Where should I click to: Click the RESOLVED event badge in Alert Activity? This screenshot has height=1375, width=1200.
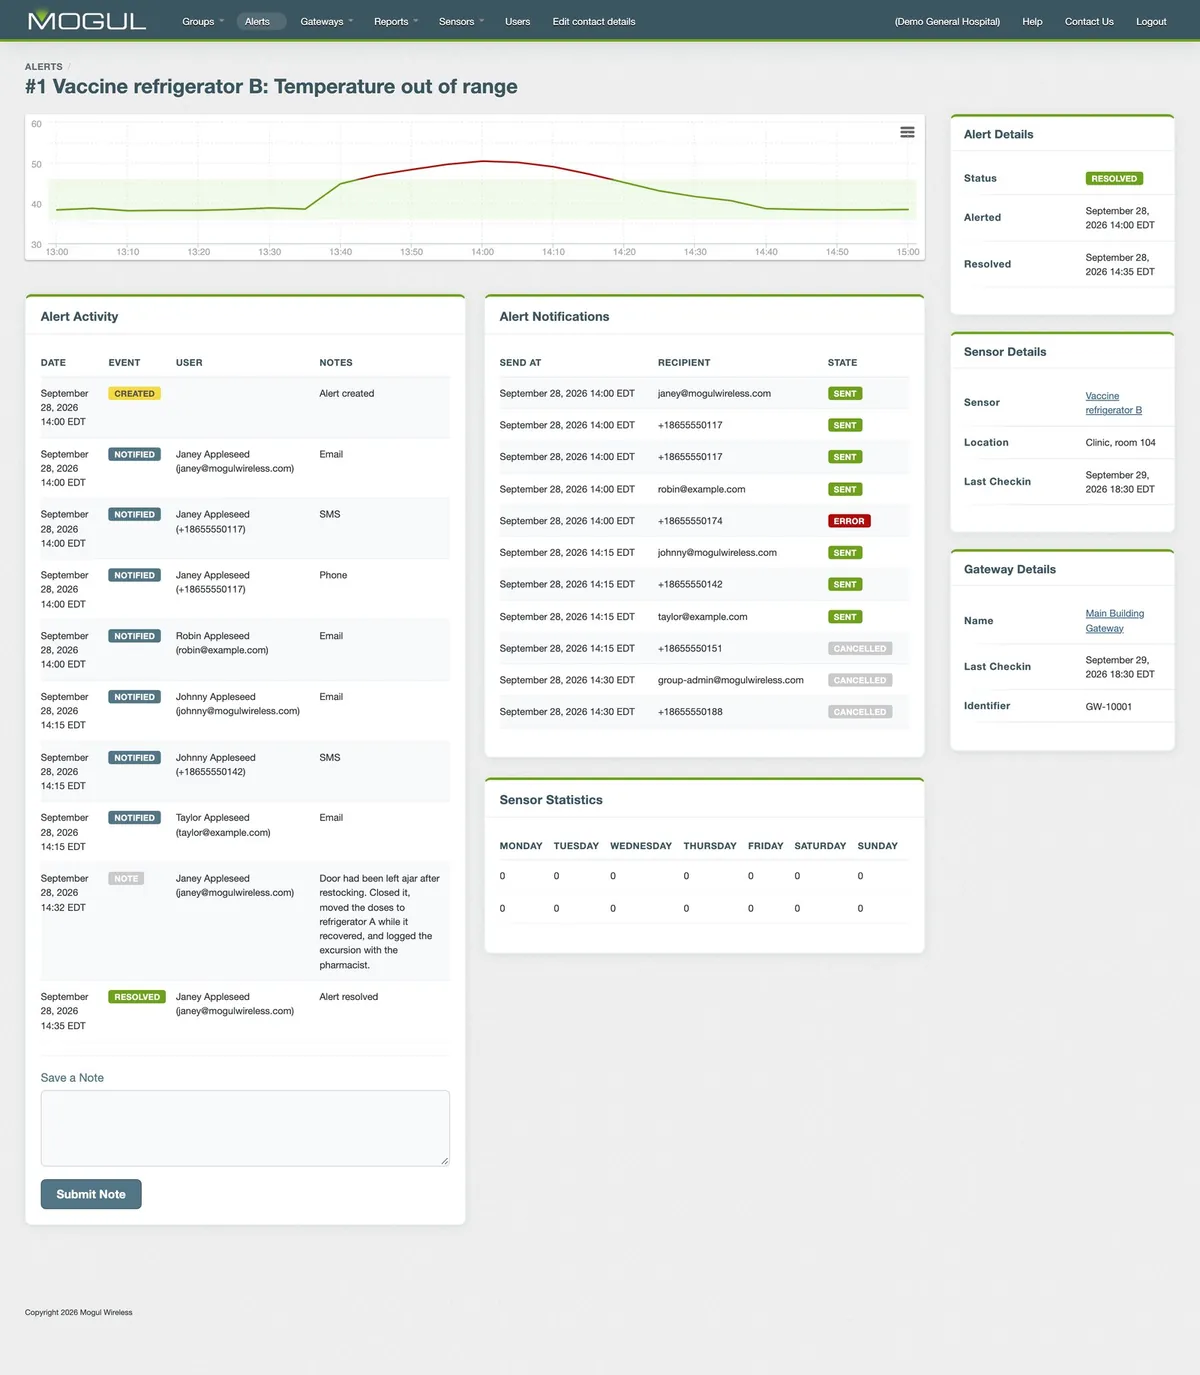137,997
